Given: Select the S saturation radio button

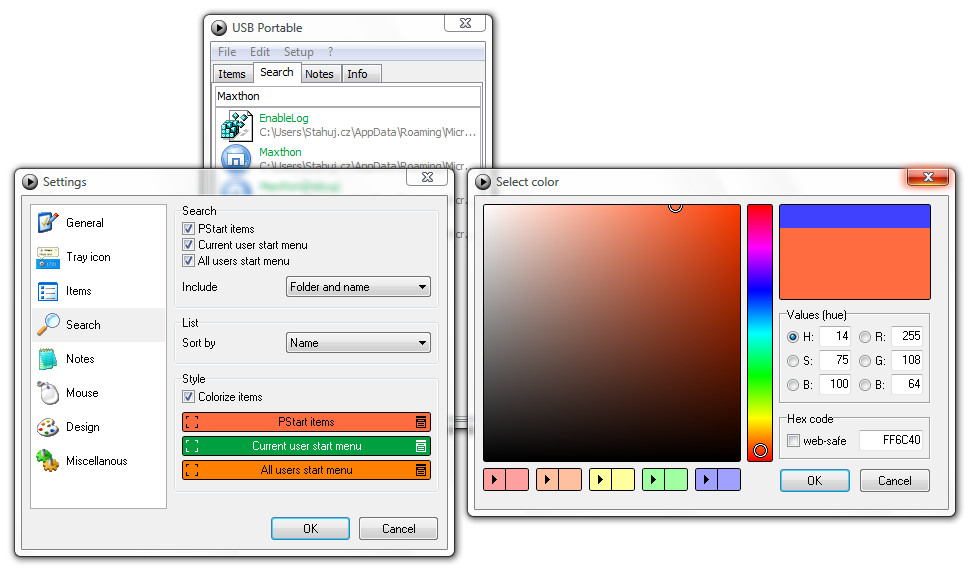Looking at the screenshot, I should pos(793,361).
